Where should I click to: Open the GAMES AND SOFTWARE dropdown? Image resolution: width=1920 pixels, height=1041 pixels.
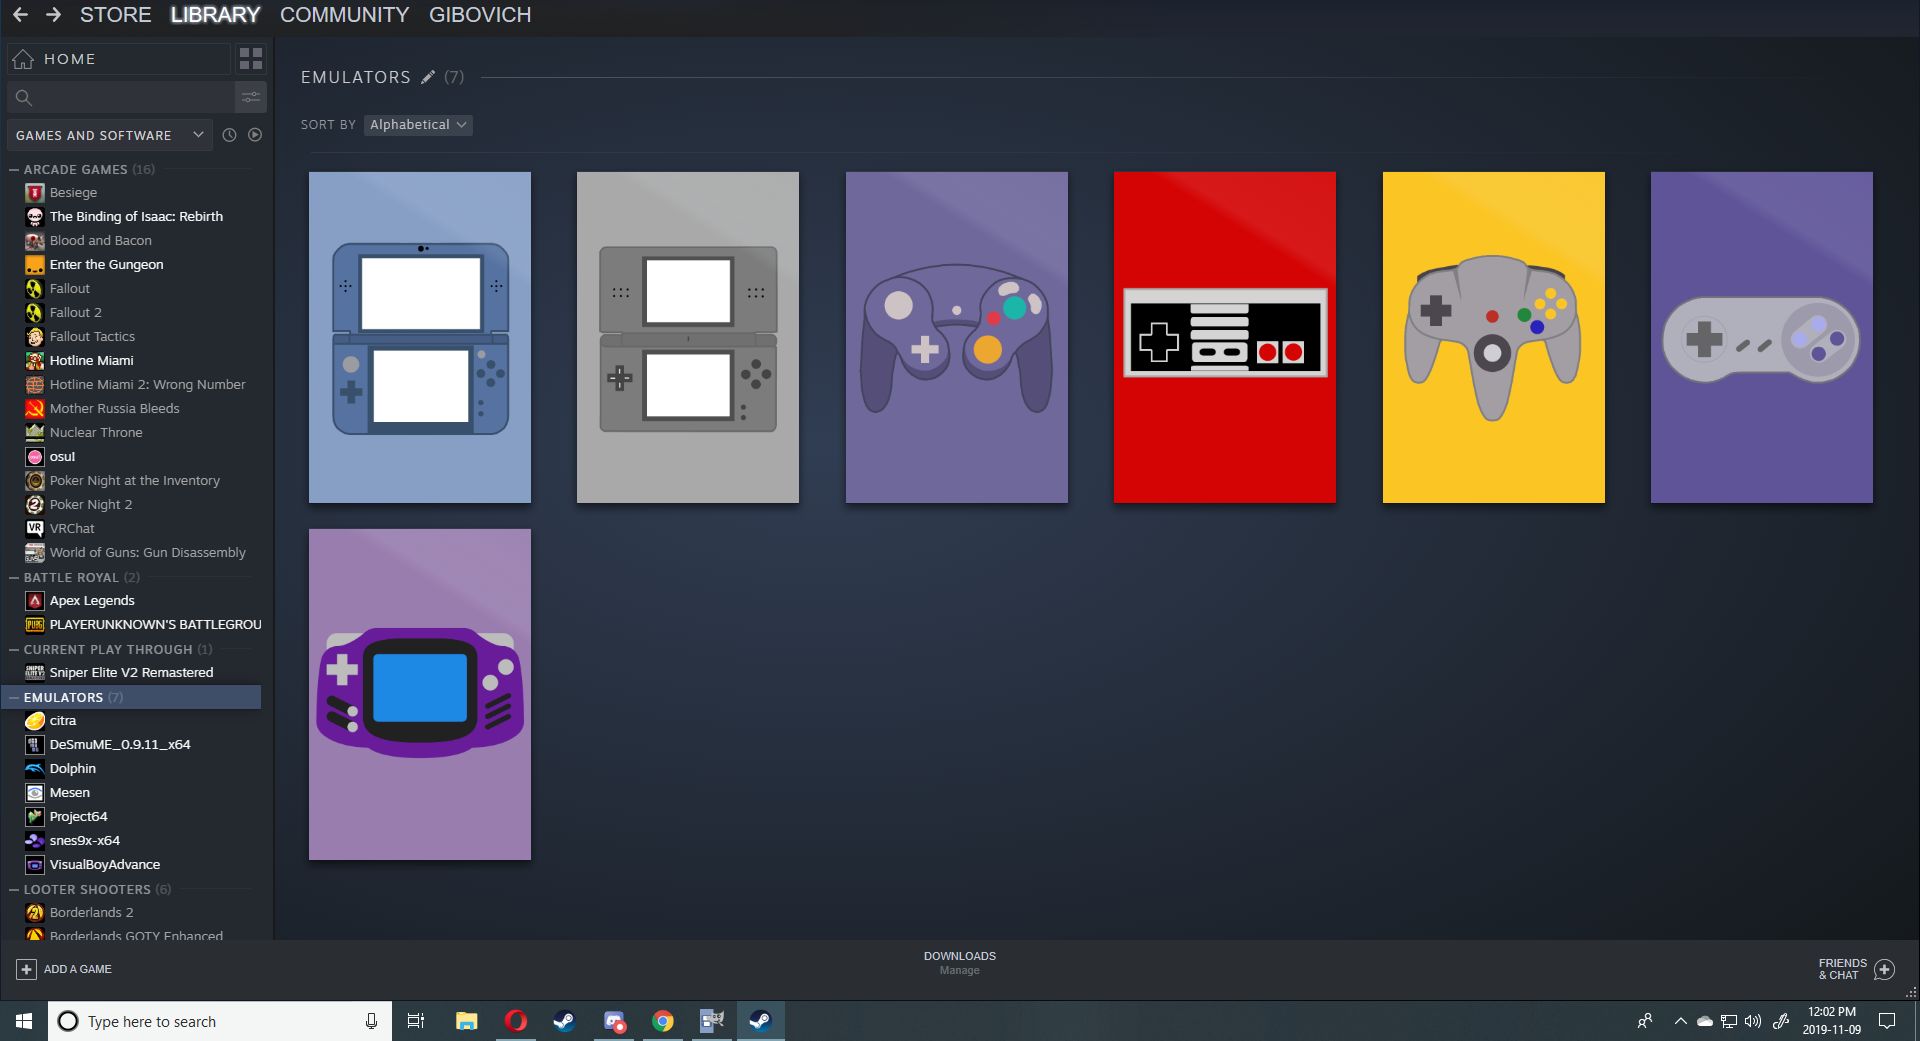(108, 134)
